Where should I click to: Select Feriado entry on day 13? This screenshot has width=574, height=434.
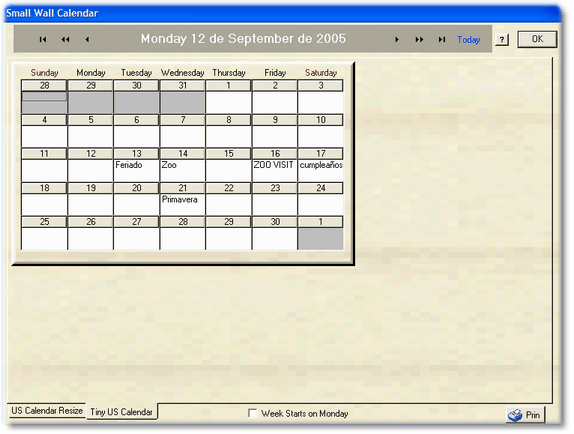click(129, 165)
